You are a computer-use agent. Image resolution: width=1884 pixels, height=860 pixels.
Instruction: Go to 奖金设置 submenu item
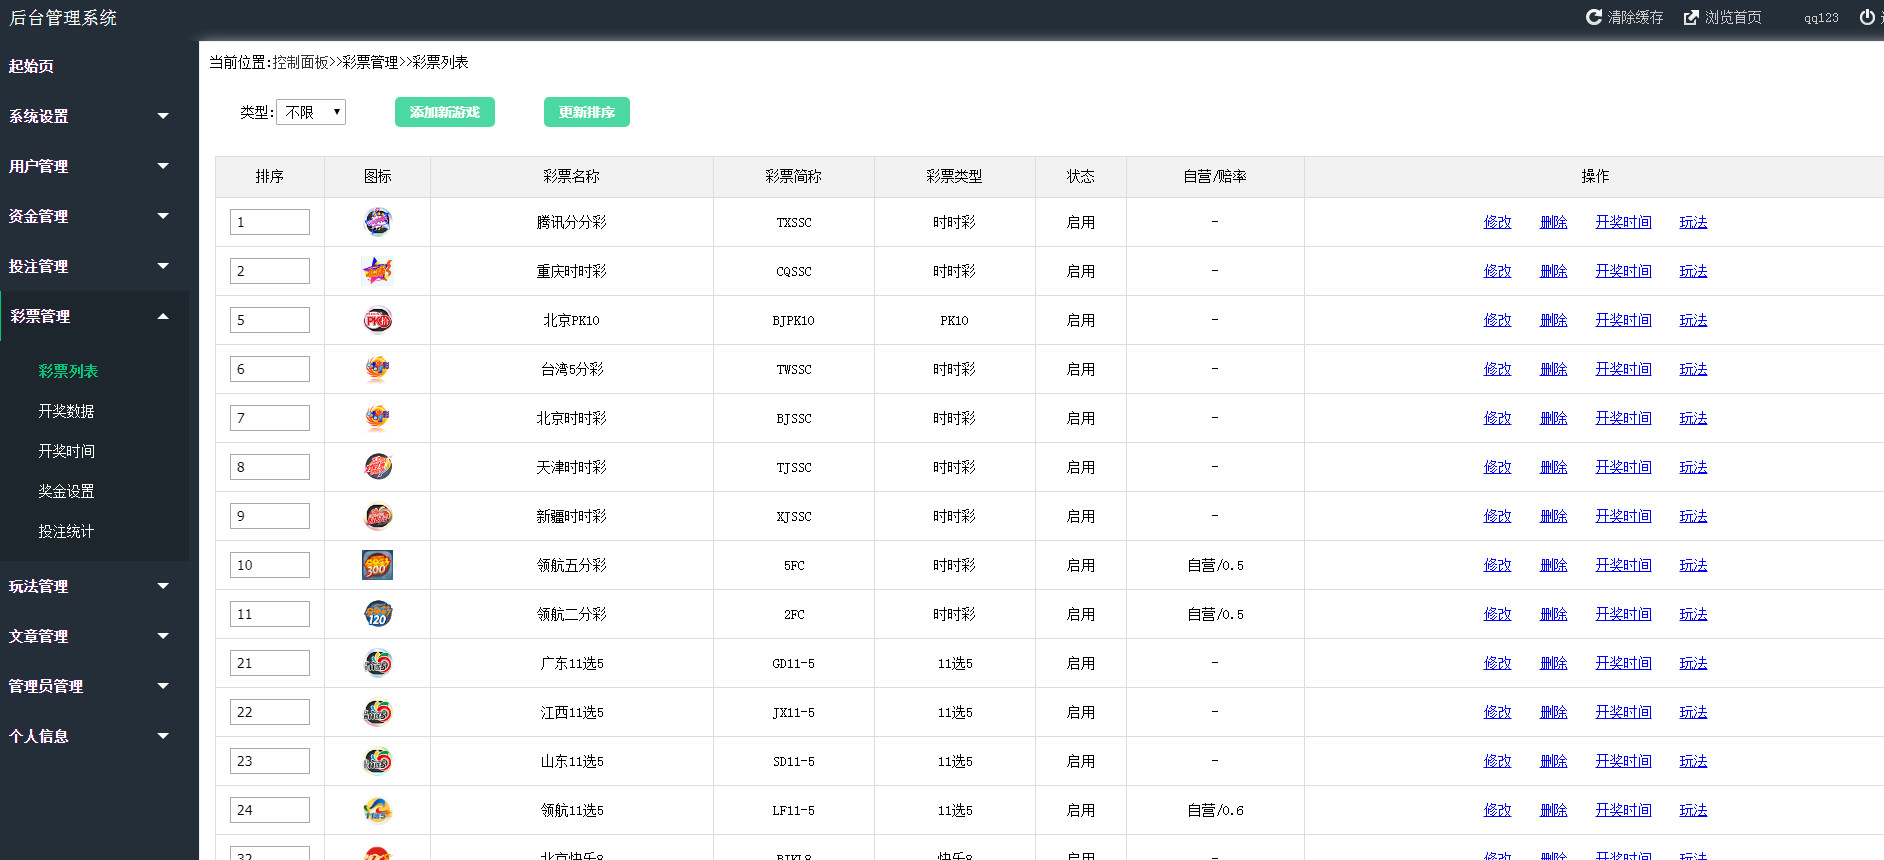point(66,491)
